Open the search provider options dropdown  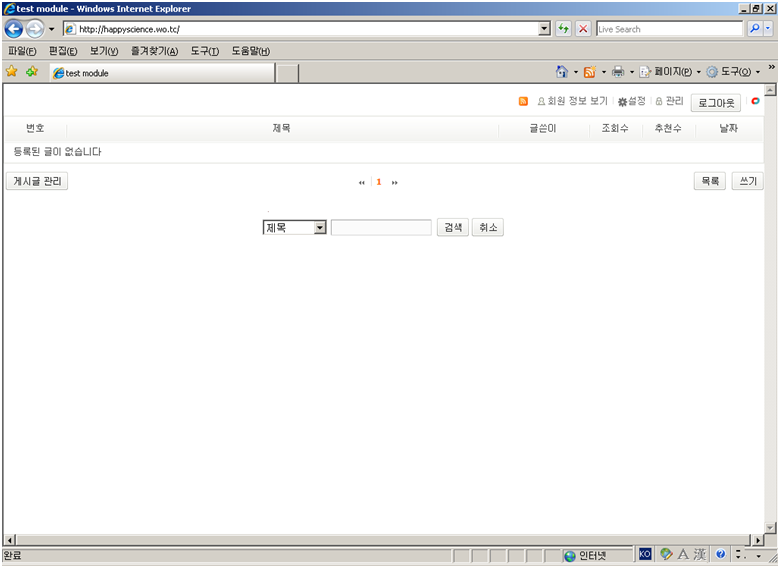[769, 29]
